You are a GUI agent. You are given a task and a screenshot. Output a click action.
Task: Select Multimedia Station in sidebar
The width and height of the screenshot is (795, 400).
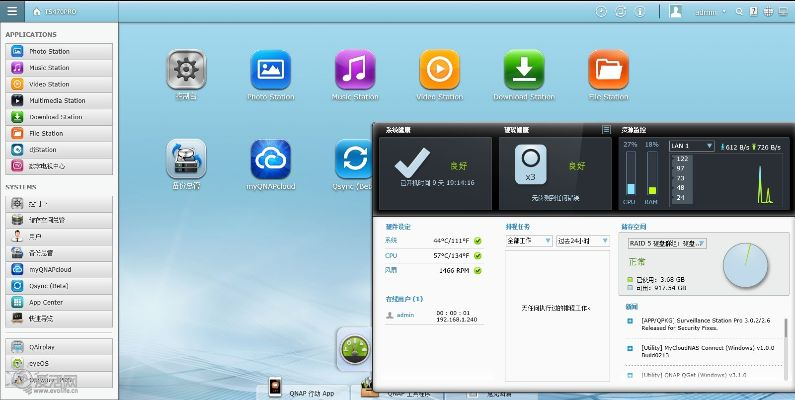pos(59,100)
